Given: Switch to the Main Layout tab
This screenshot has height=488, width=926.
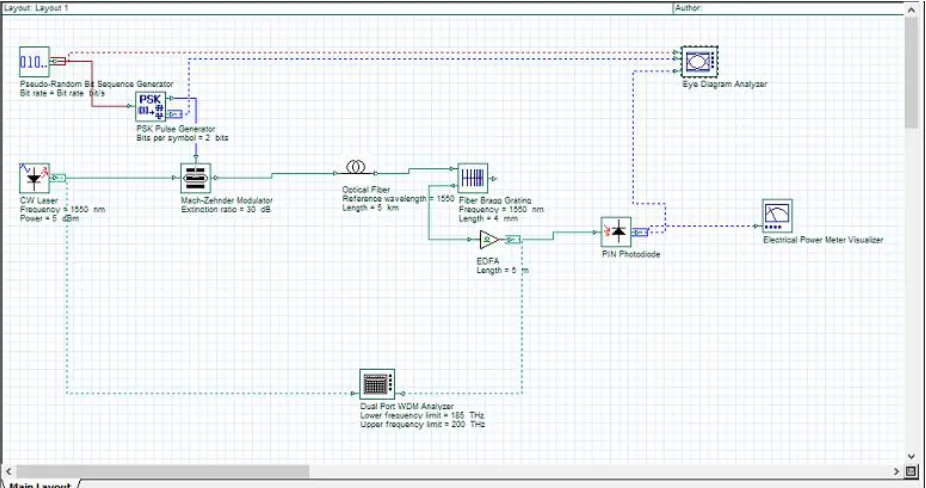Looking at the screenshot, I should coord(40,484).
